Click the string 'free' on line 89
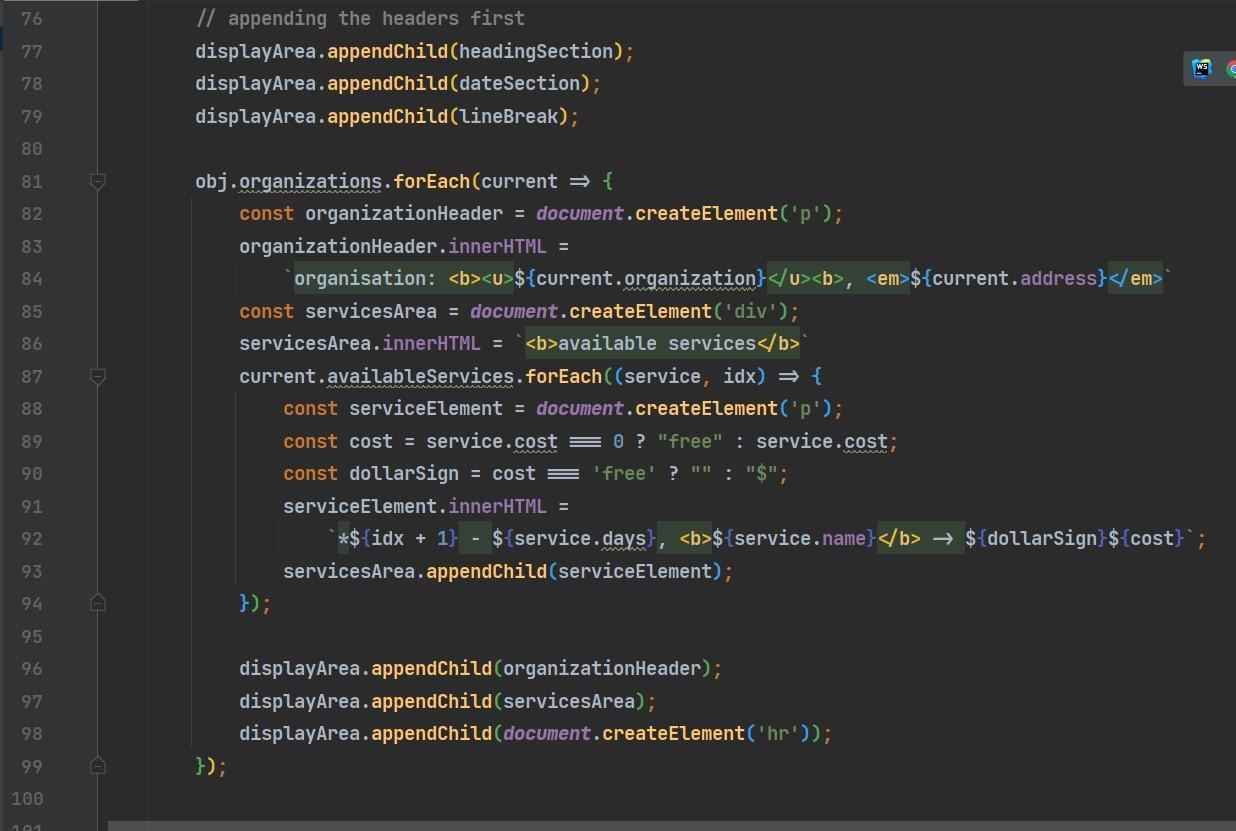 [690, 441]
